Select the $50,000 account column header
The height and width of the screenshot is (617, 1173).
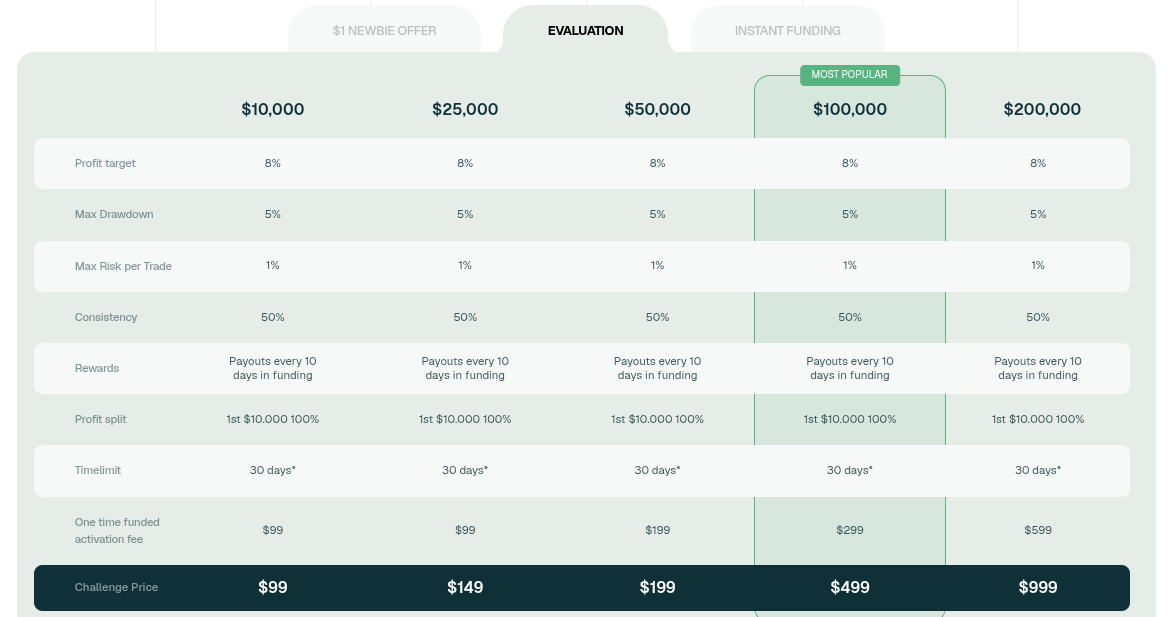(x=657, y=109)
